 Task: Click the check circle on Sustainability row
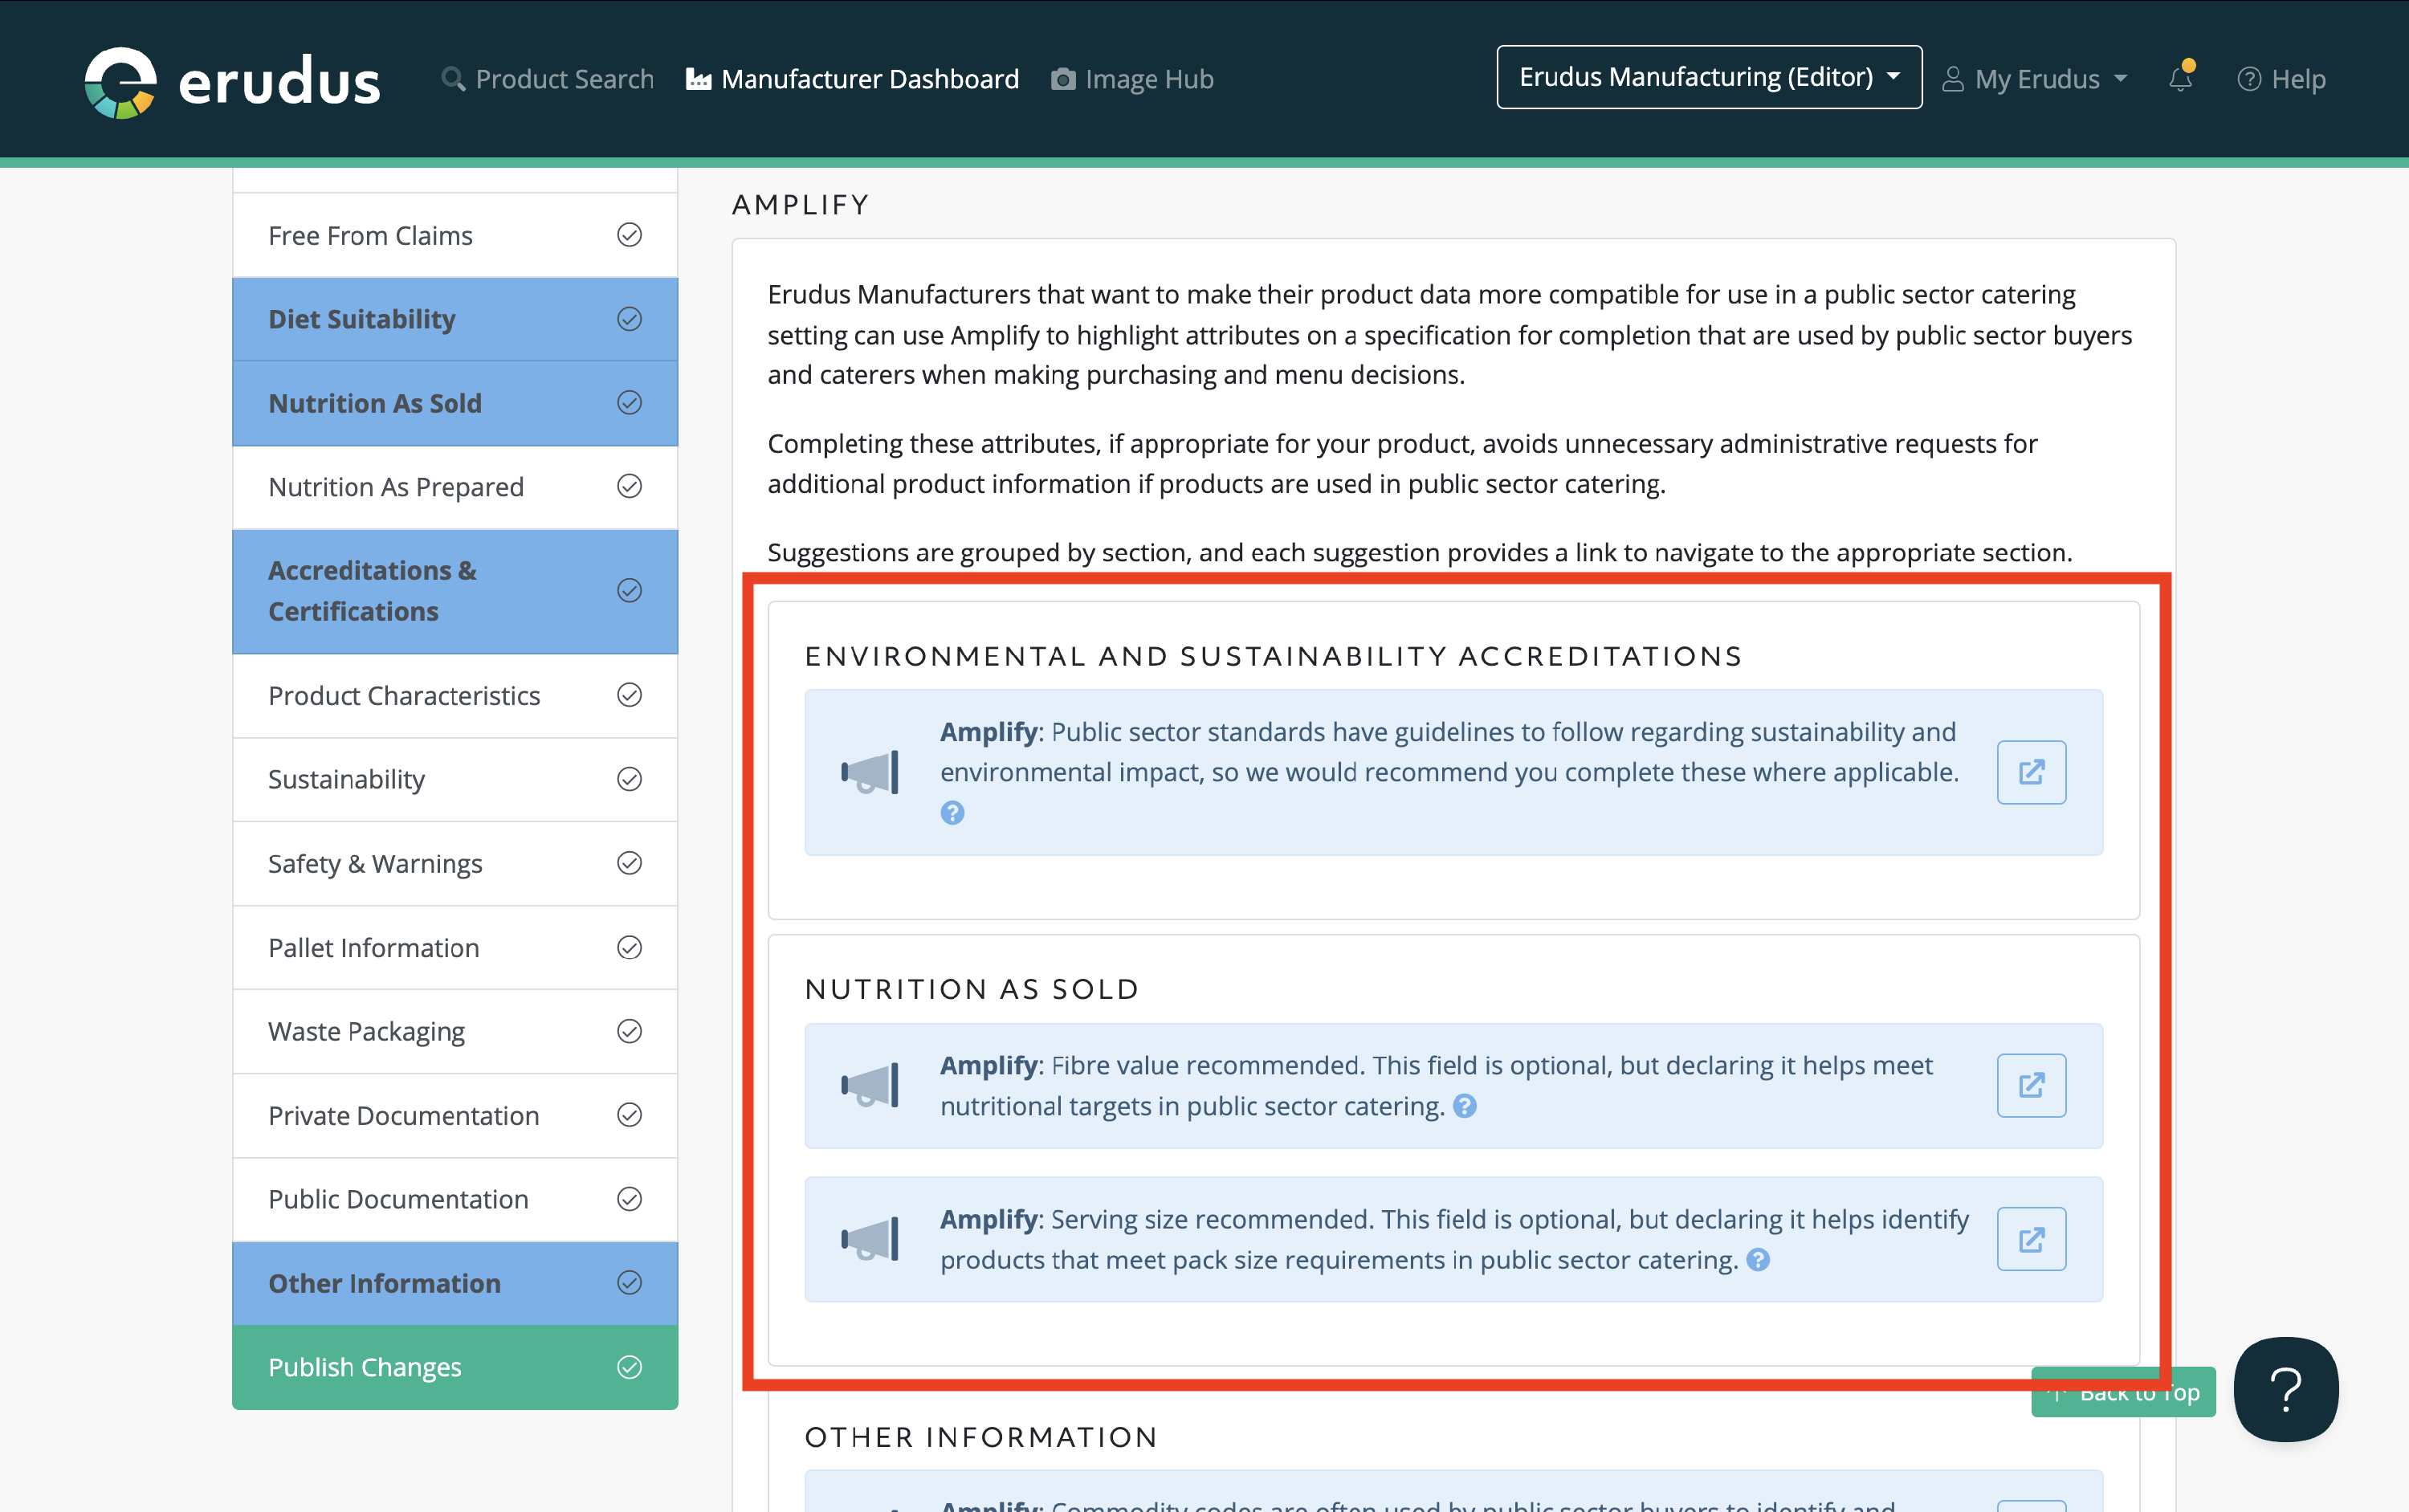click(629, 779)
